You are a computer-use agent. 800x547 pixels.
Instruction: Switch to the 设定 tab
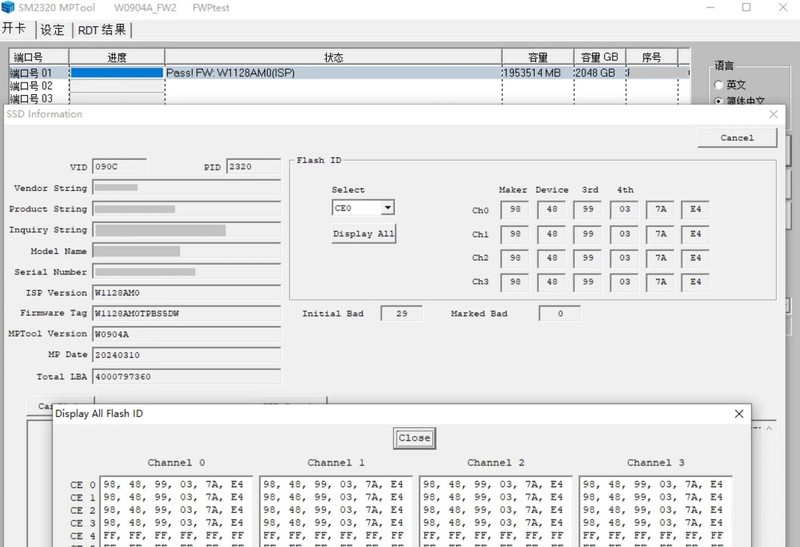pyautogui.click(x=52, y=30)
